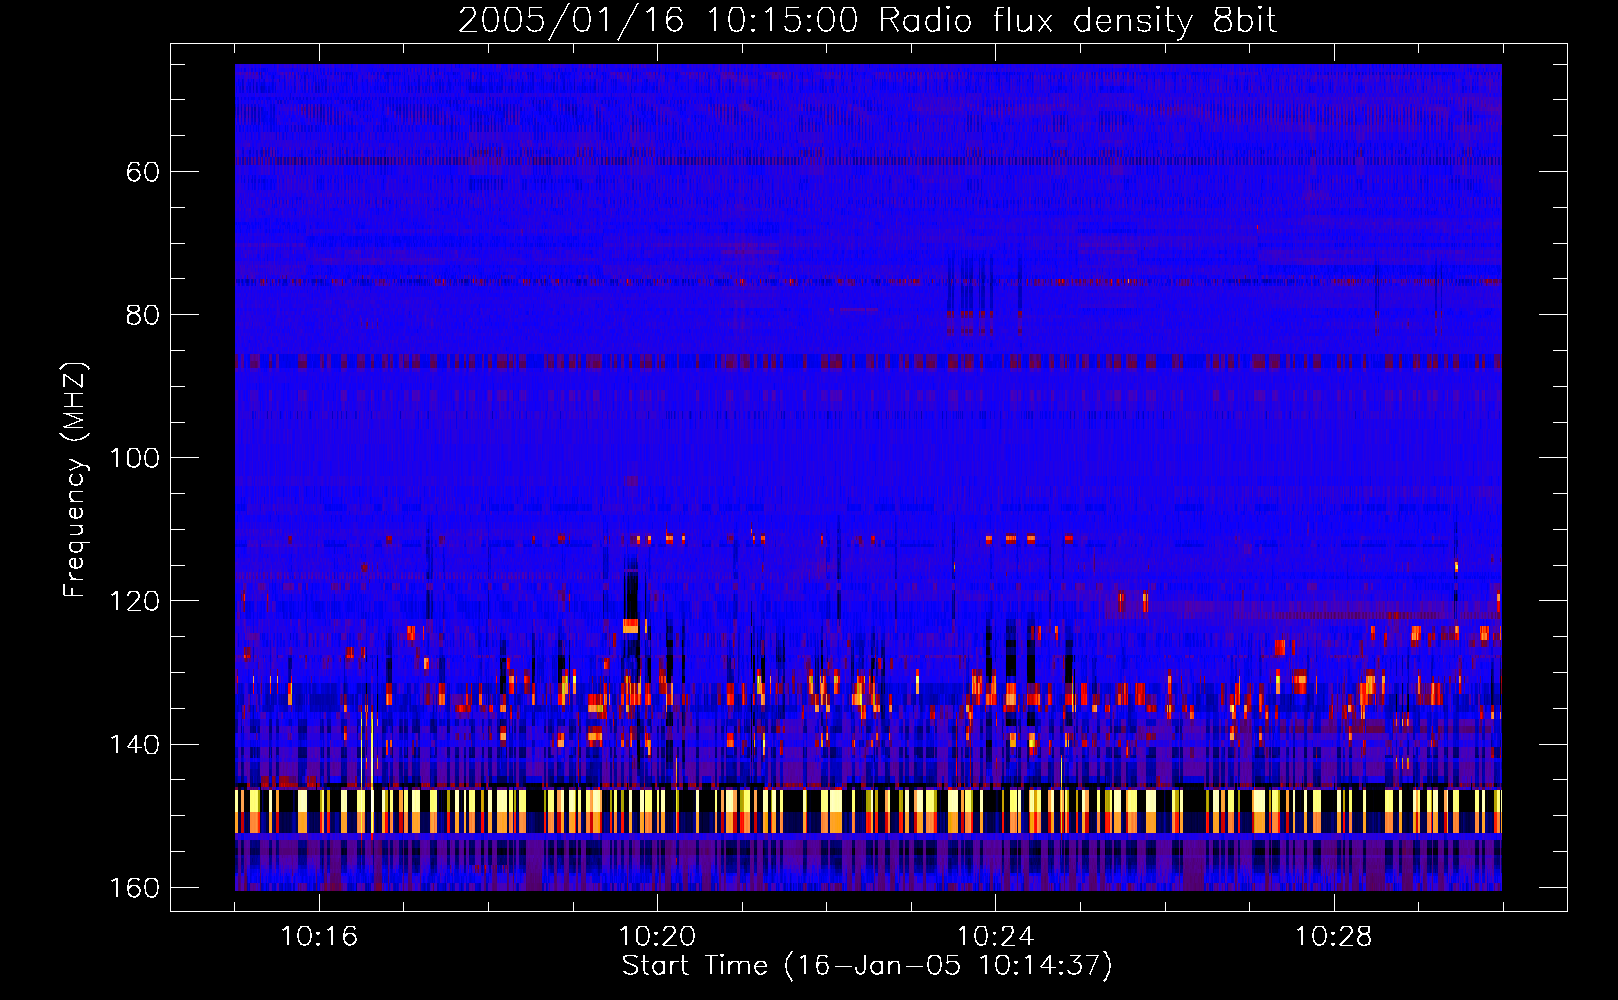
Task: Click the 'Start Time (16-Jan-05 10:14:37)' label
Action: click(x=867, y=966)
